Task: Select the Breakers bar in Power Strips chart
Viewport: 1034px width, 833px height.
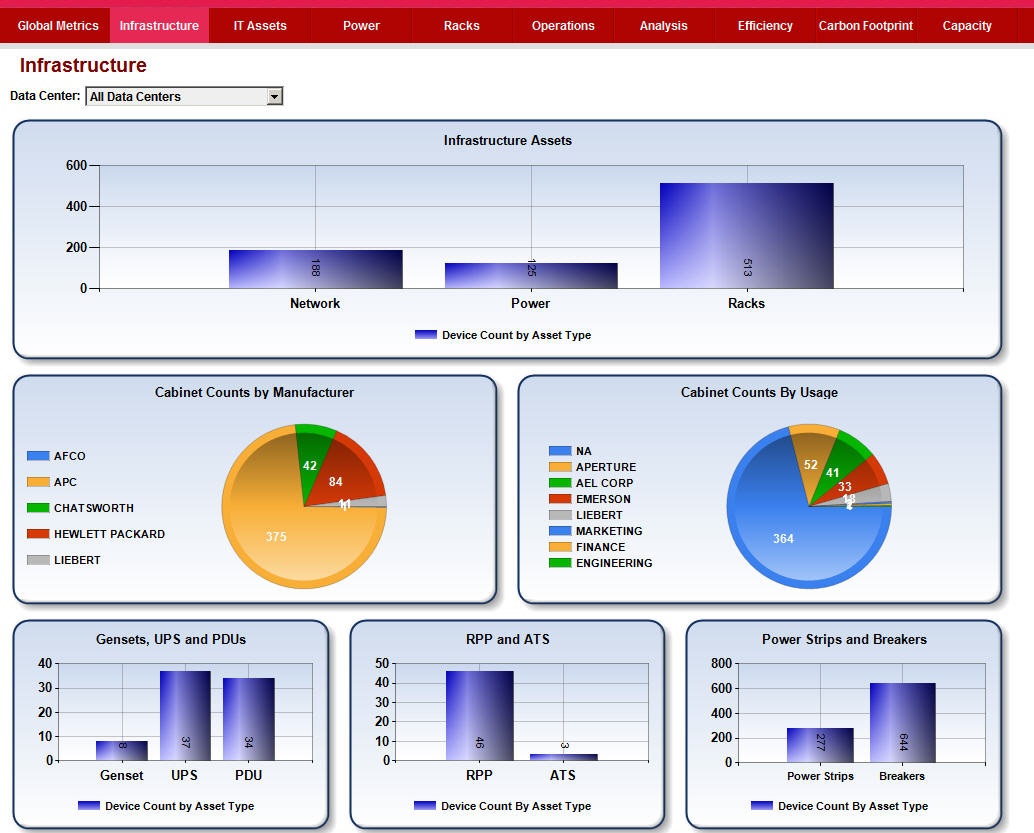Action: (x=902, y=722)
